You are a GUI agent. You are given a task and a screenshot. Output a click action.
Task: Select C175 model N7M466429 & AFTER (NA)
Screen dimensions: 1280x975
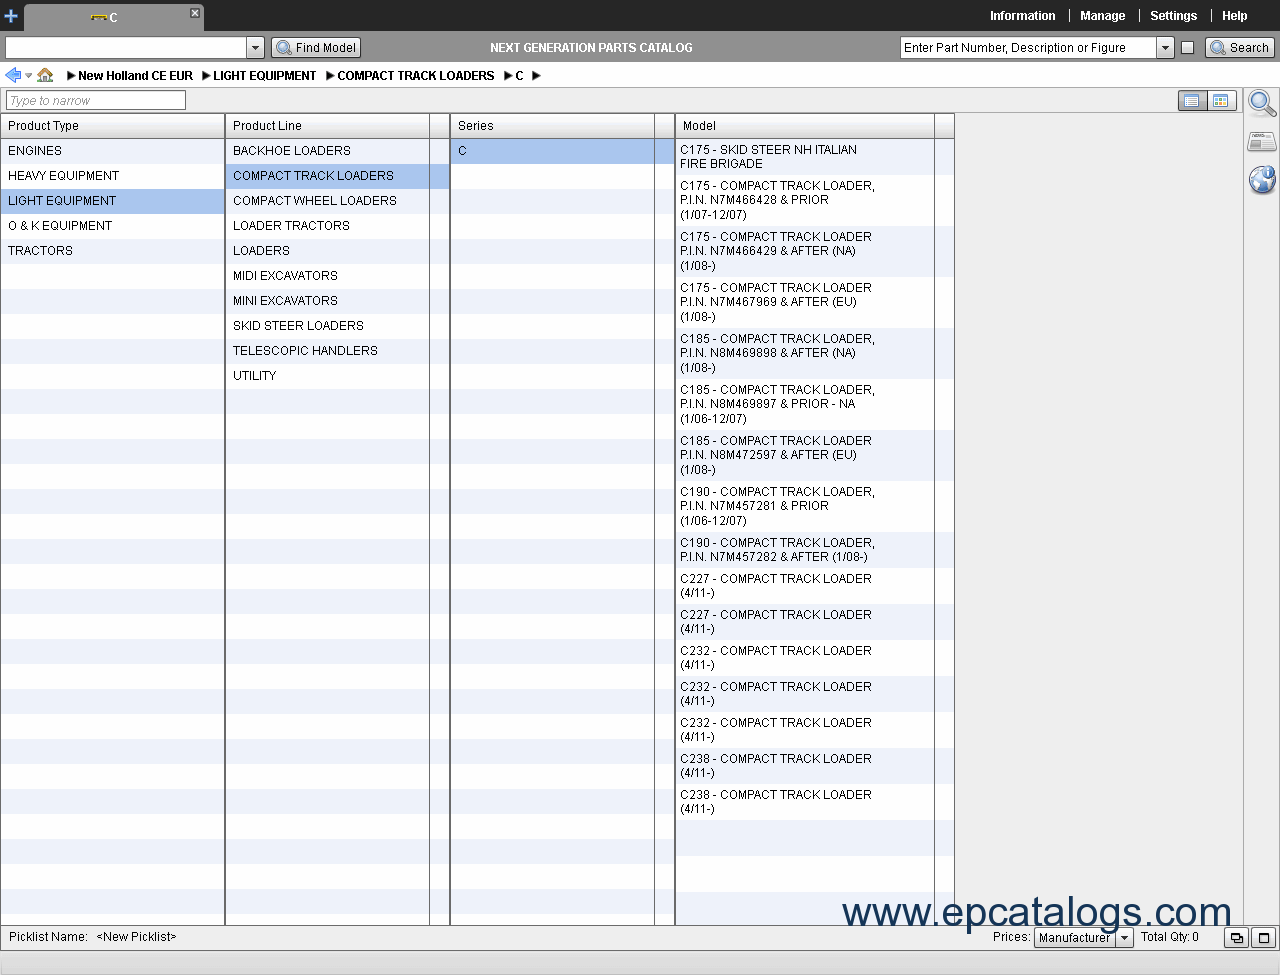[815, 251]
